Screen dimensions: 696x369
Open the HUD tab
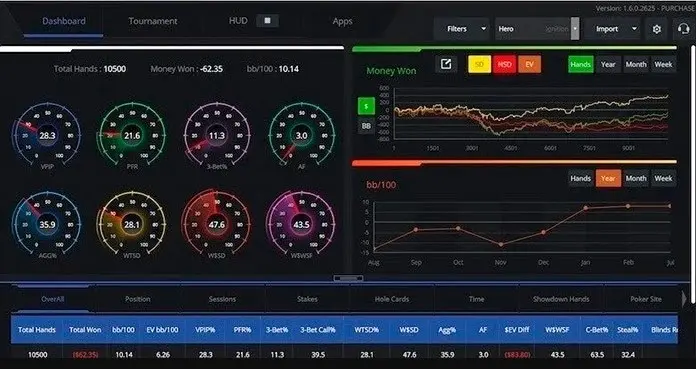coord(238,21)
